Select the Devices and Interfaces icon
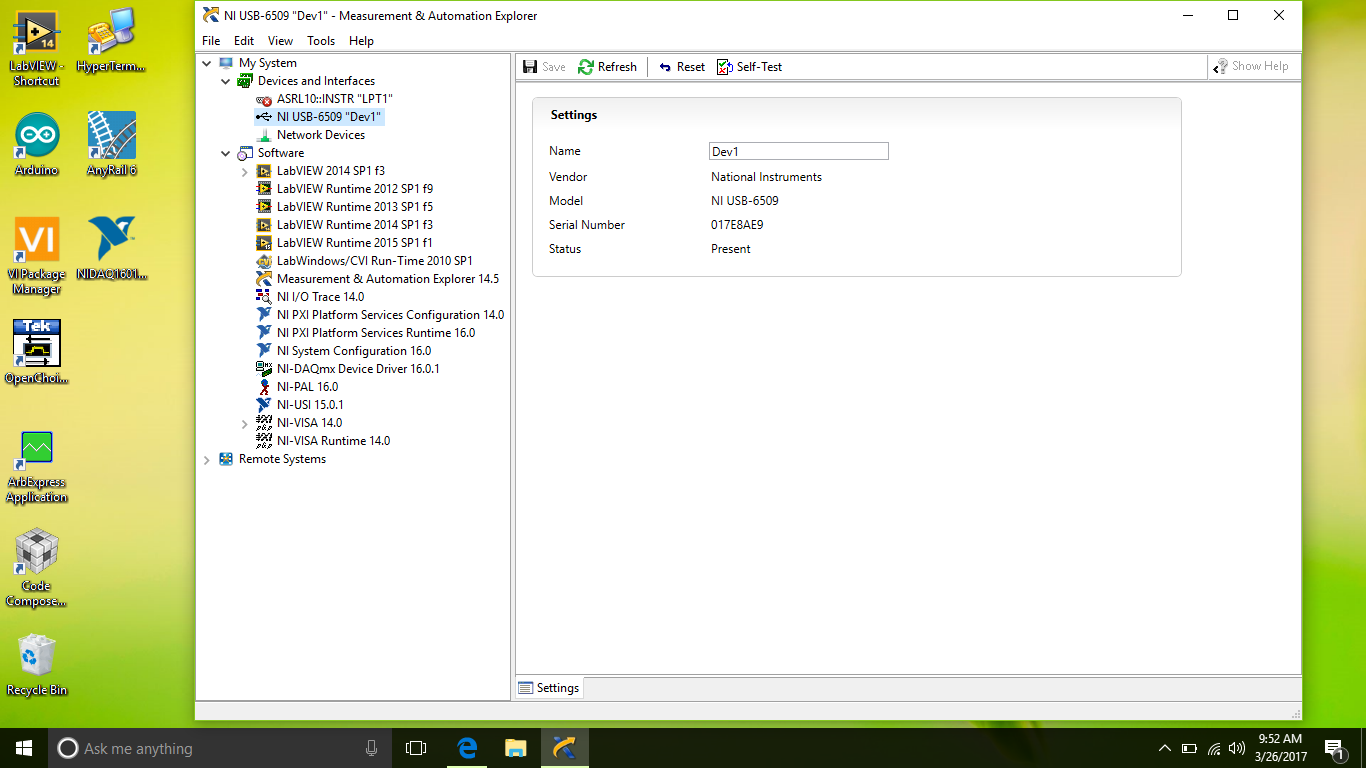The height and width of the screenshot is (768, 1366). pyautogui.click(x=245, y=81)
